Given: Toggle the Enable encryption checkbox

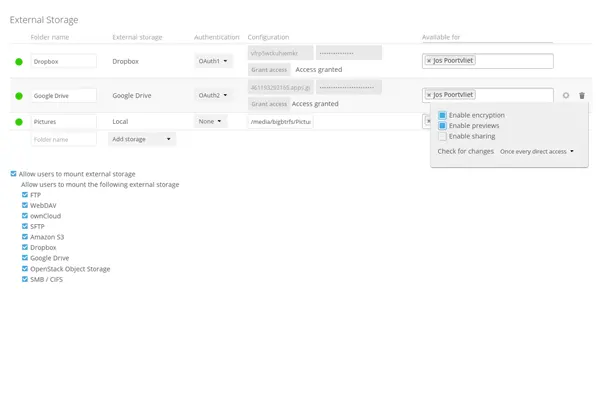Looking at the screenshot, I should [x=442, y=115].
